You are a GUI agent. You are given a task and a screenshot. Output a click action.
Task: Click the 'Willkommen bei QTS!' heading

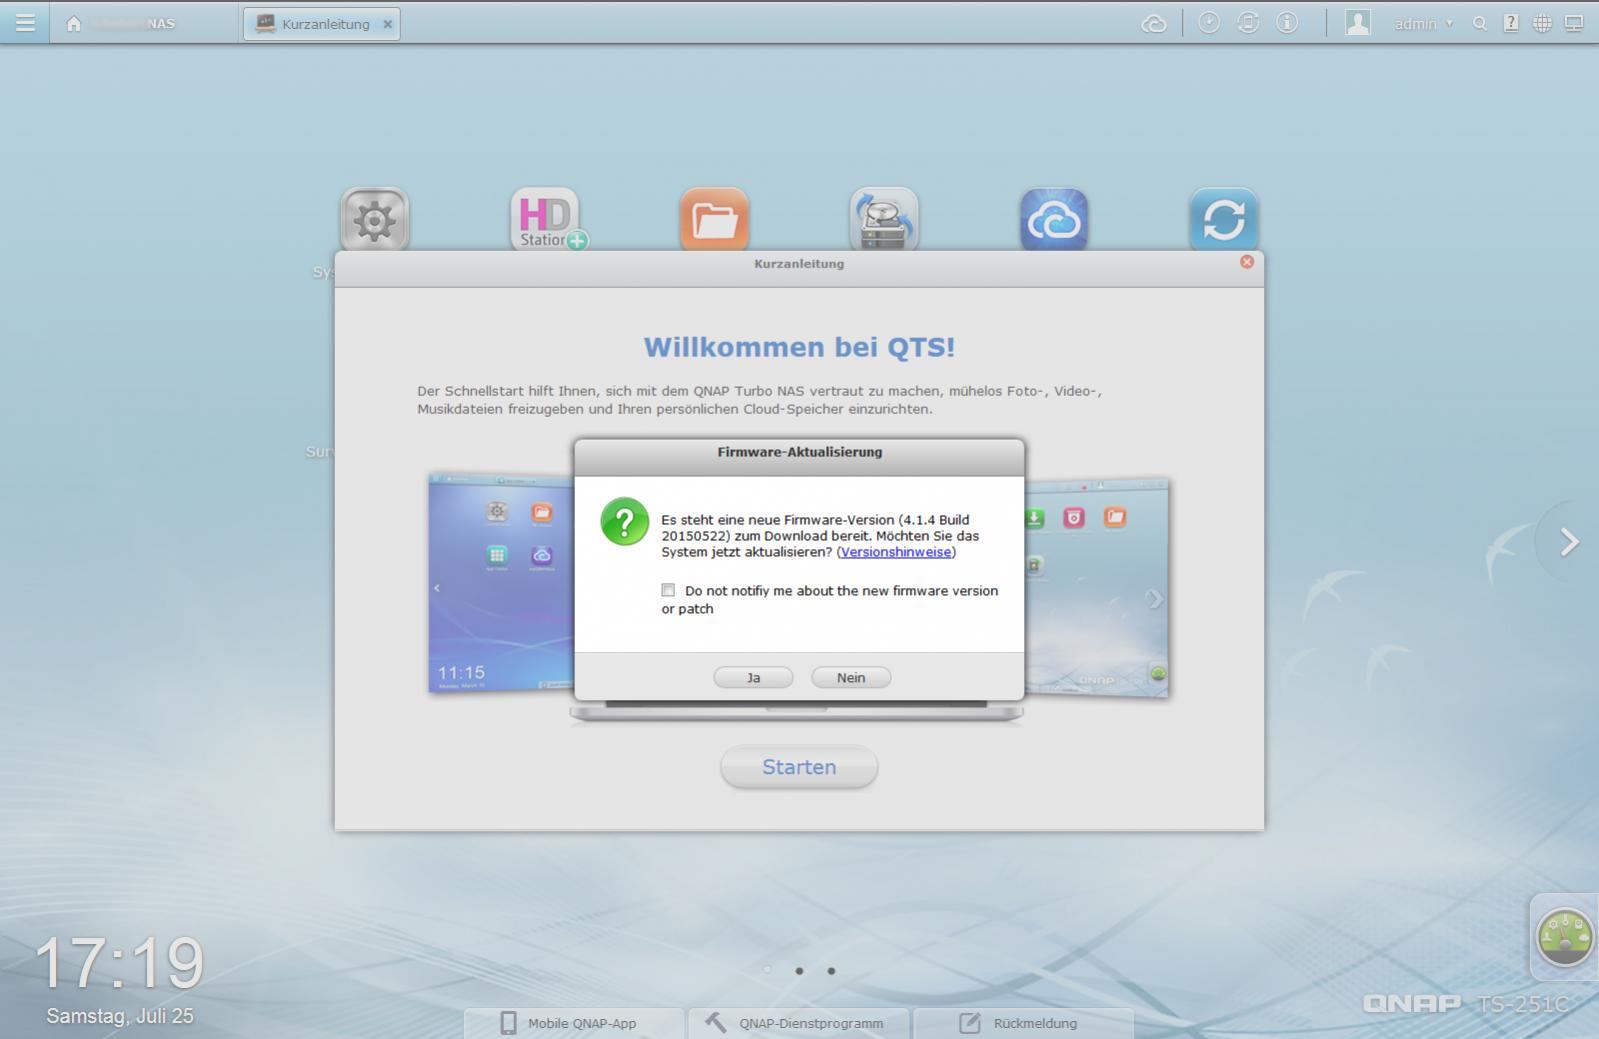799,347
